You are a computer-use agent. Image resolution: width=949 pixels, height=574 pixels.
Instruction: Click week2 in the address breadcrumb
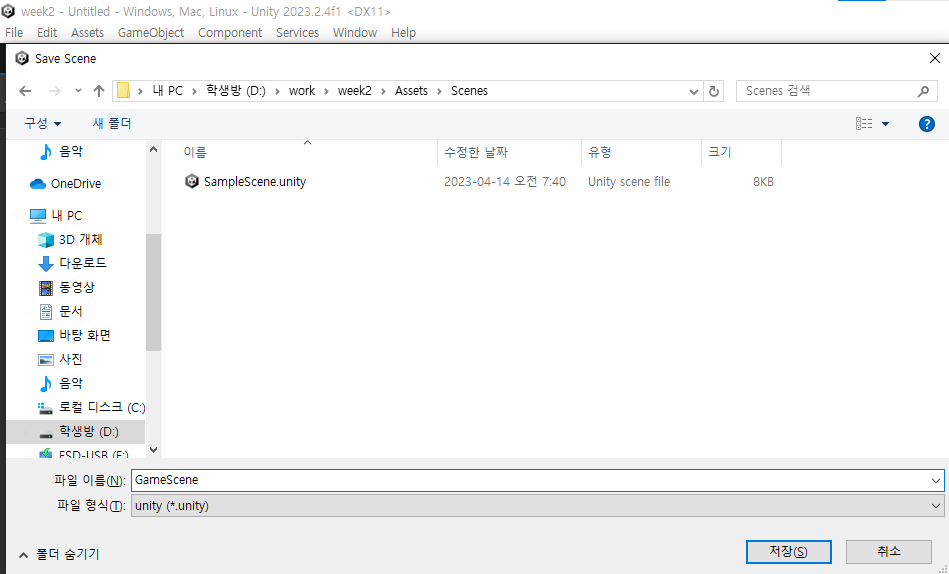point(355,91)
